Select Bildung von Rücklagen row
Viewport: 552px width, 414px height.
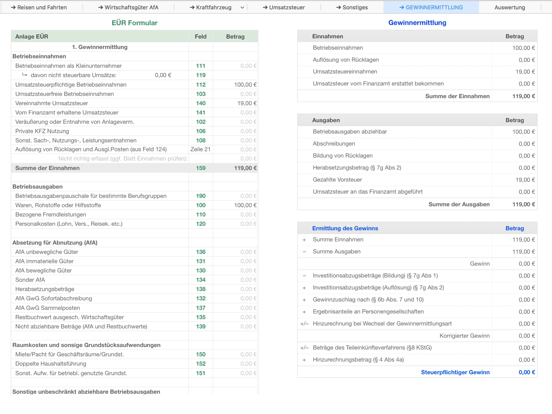417,156
